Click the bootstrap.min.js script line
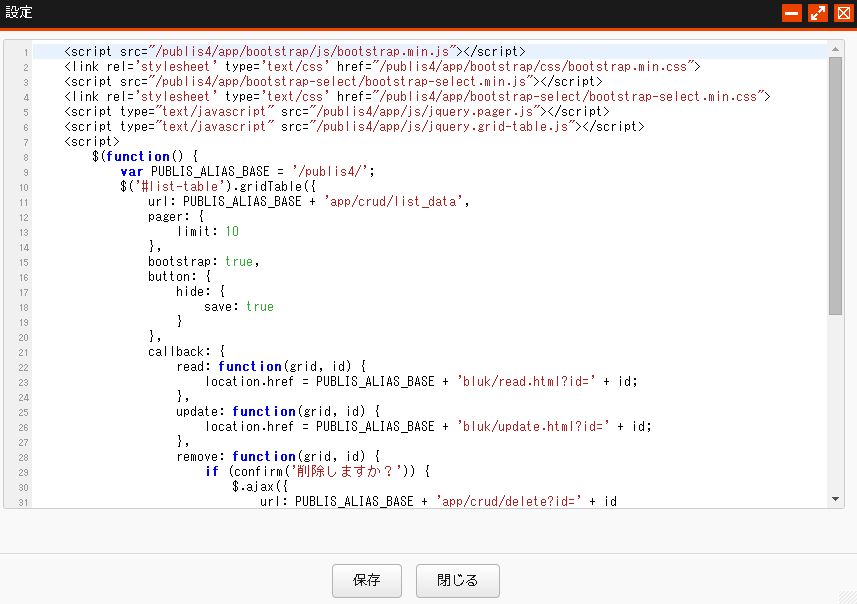The width and height of the screenshot is (857, 604). click(x=295, y=51)
